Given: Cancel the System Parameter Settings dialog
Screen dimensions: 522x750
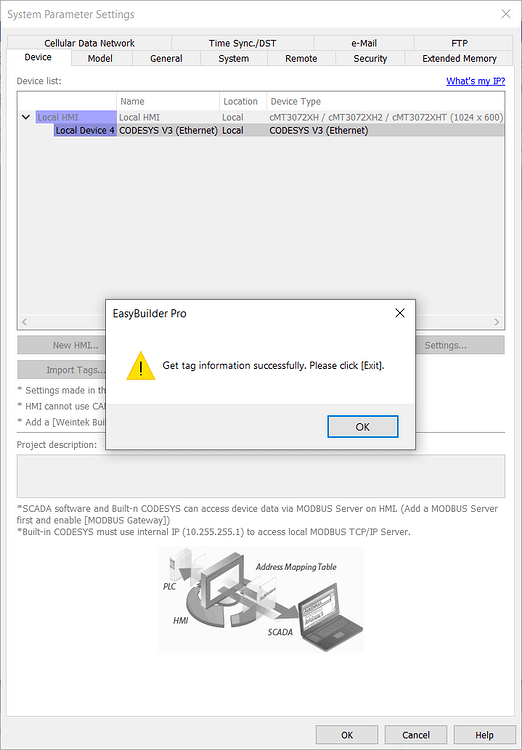Looking at the screenshot, I should 416,735.
